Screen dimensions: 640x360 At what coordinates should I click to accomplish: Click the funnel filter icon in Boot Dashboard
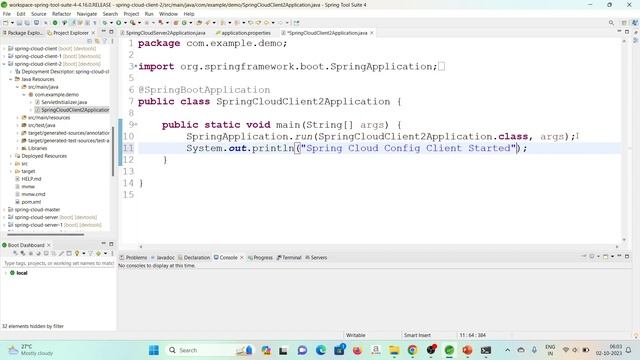tap(90, 253)
